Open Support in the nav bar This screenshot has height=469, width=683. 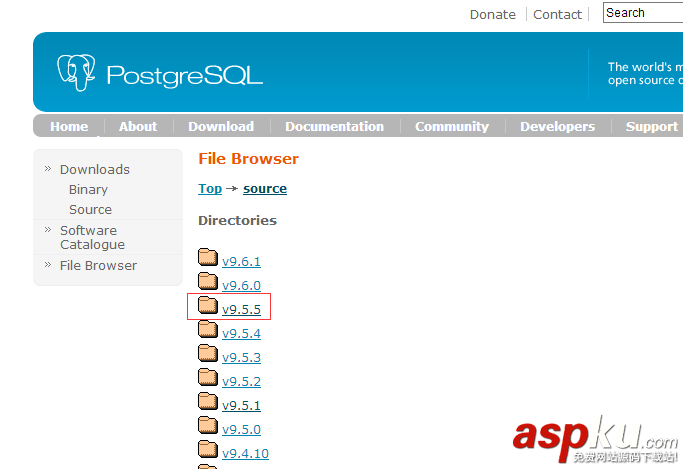pyautogui.click(x=652, y=126)
